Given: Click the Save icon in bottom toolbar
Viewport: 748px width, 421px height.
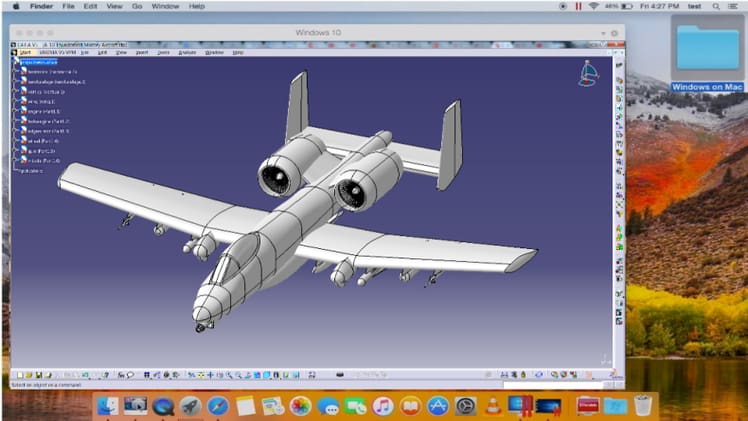Looking at the screenshot, I should click(x=36, y=374).
